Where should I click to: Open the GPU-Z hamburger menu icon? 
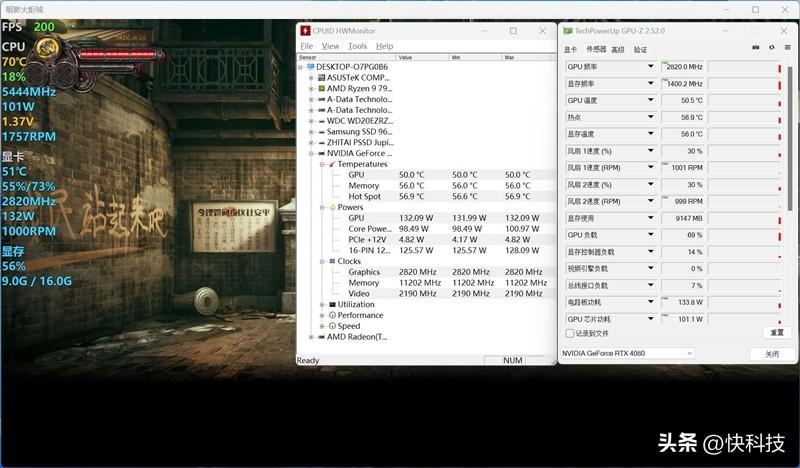click(785, 48)
